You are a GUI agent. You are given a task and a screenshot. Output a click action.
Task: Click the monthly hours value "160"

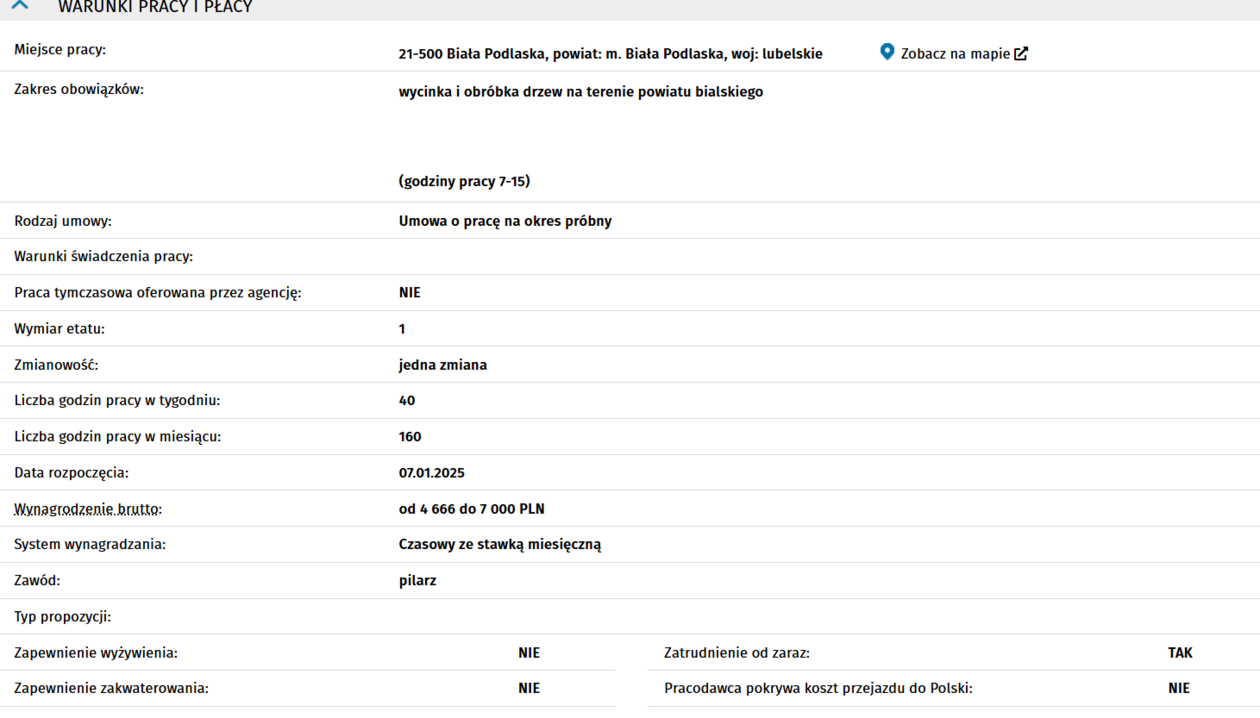point(409,437)
